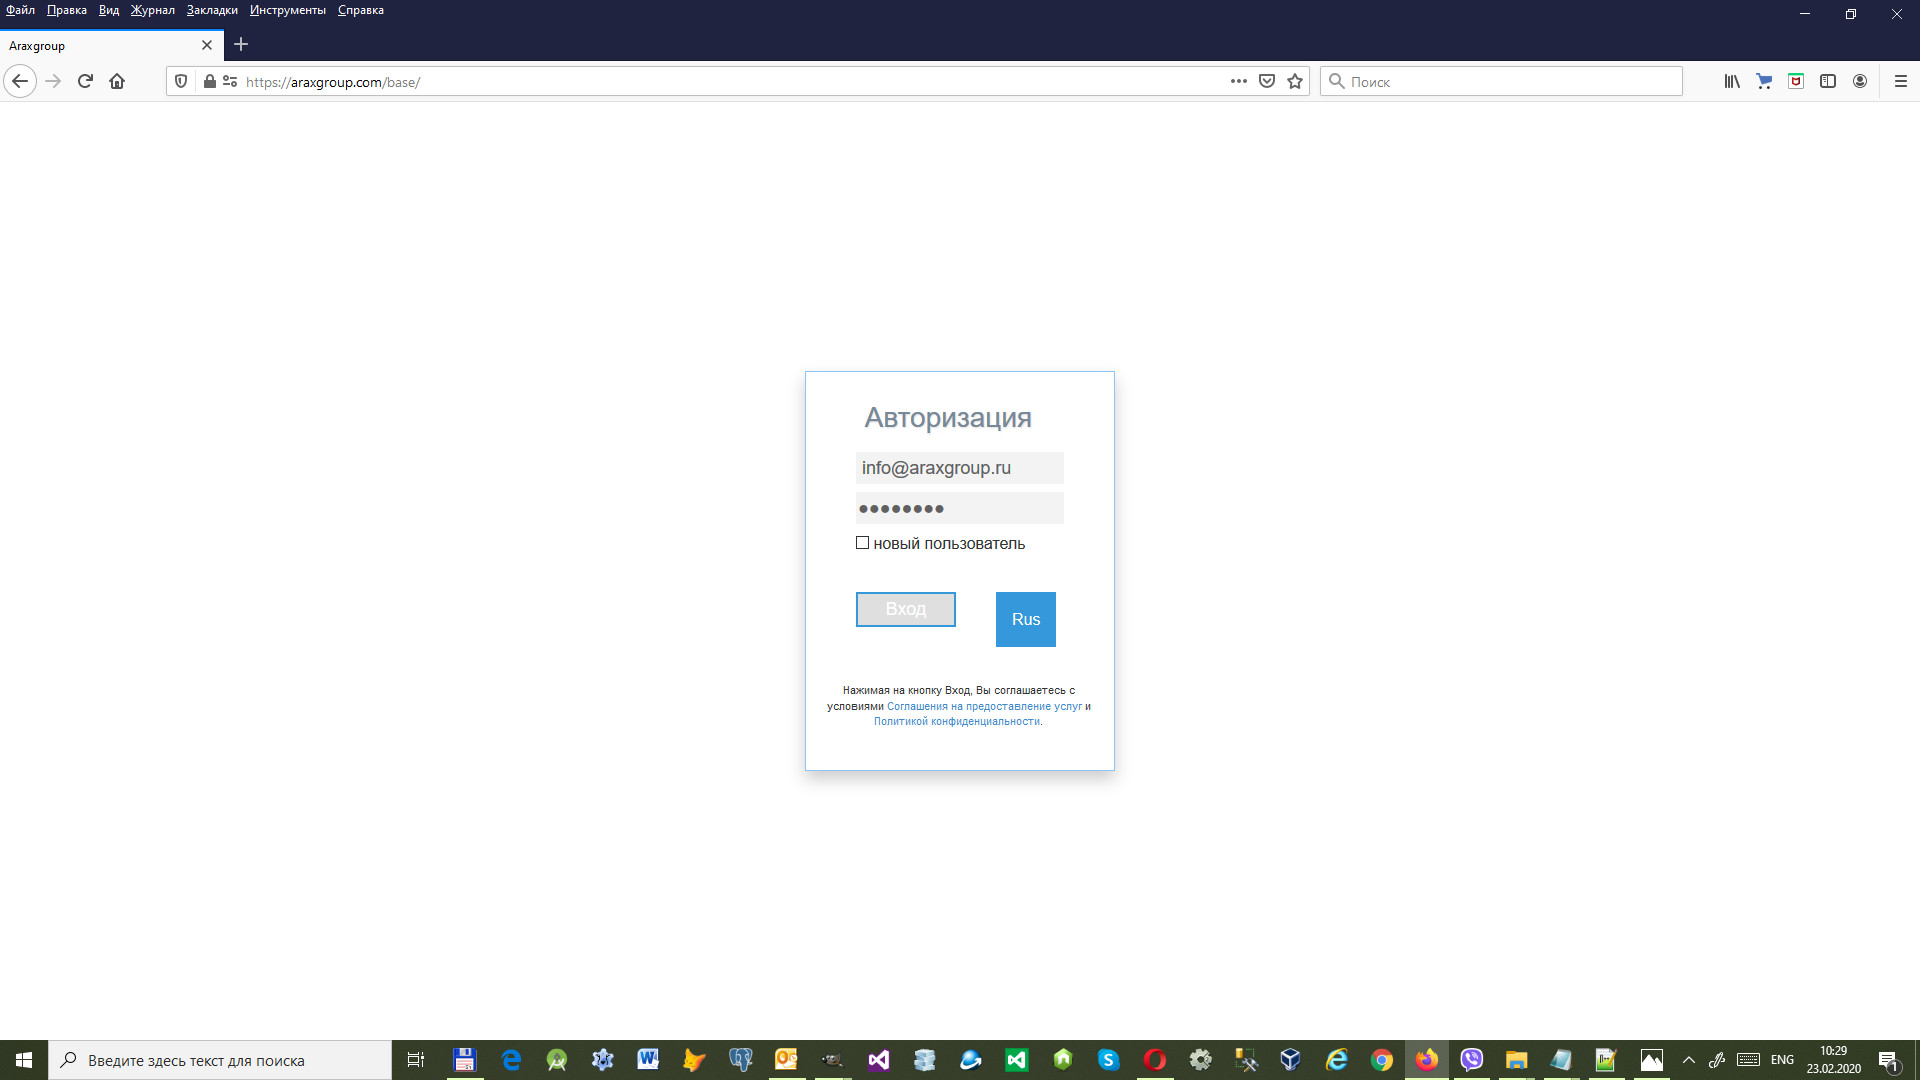Check the новый пользователь checkbox
The image size is (1920, 1080).
[862, 543]
